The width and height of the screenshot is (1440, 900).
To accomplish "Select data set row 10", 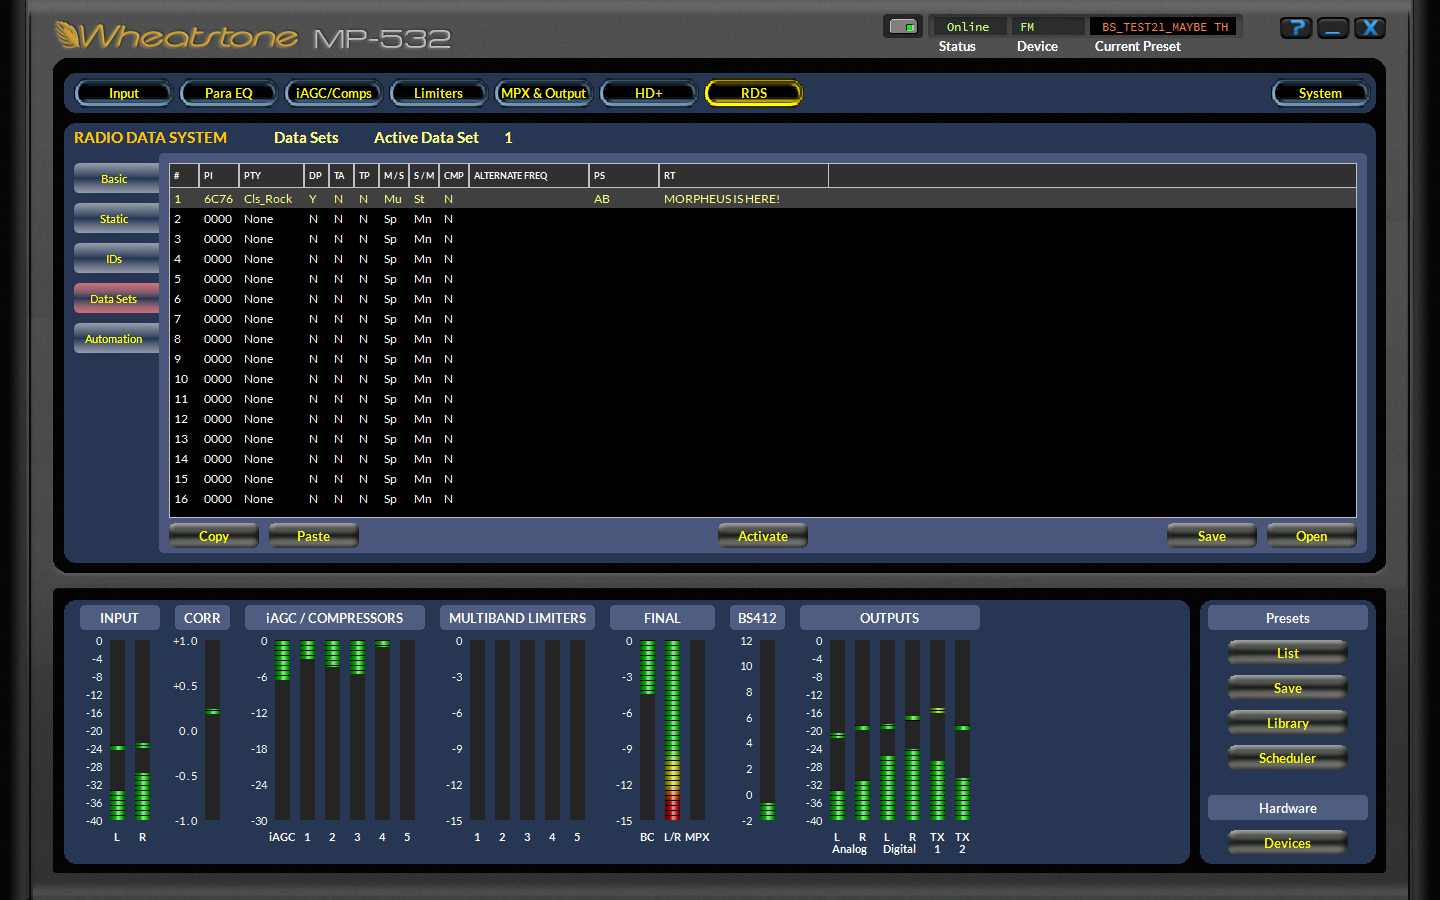I will click(763, 379).
